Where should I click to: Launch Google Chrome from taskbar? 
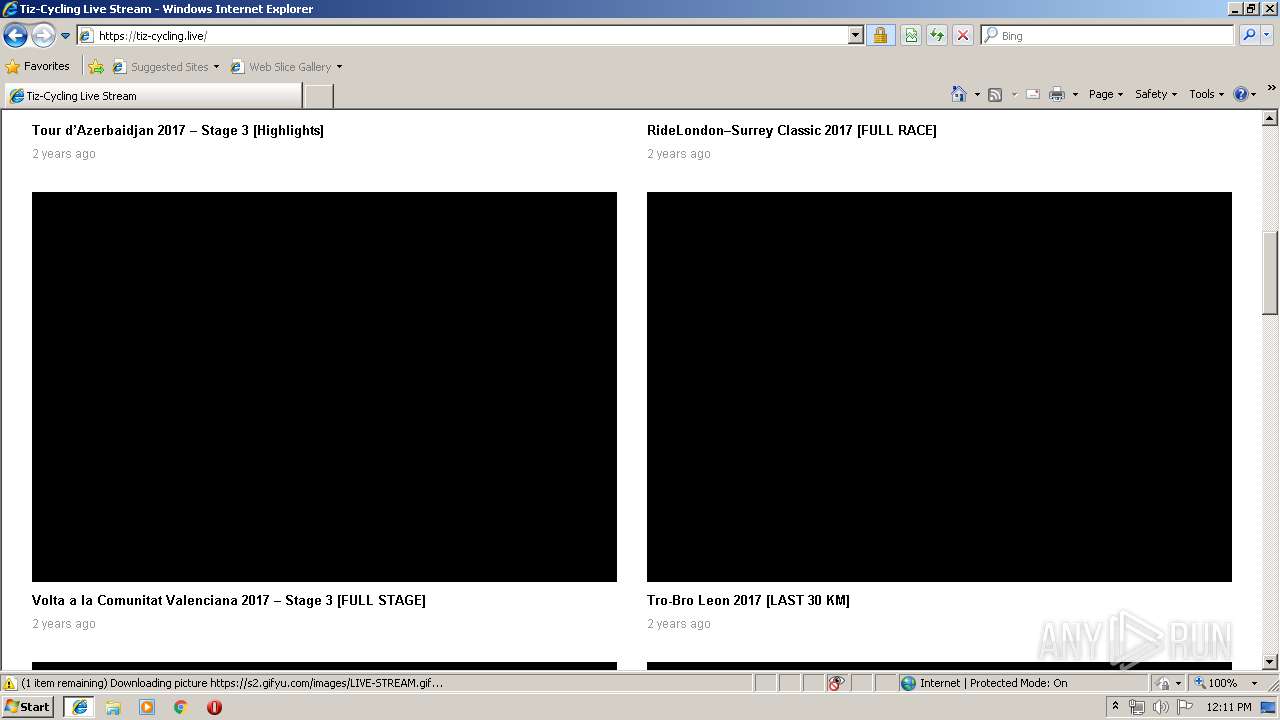tap(181, 707)
